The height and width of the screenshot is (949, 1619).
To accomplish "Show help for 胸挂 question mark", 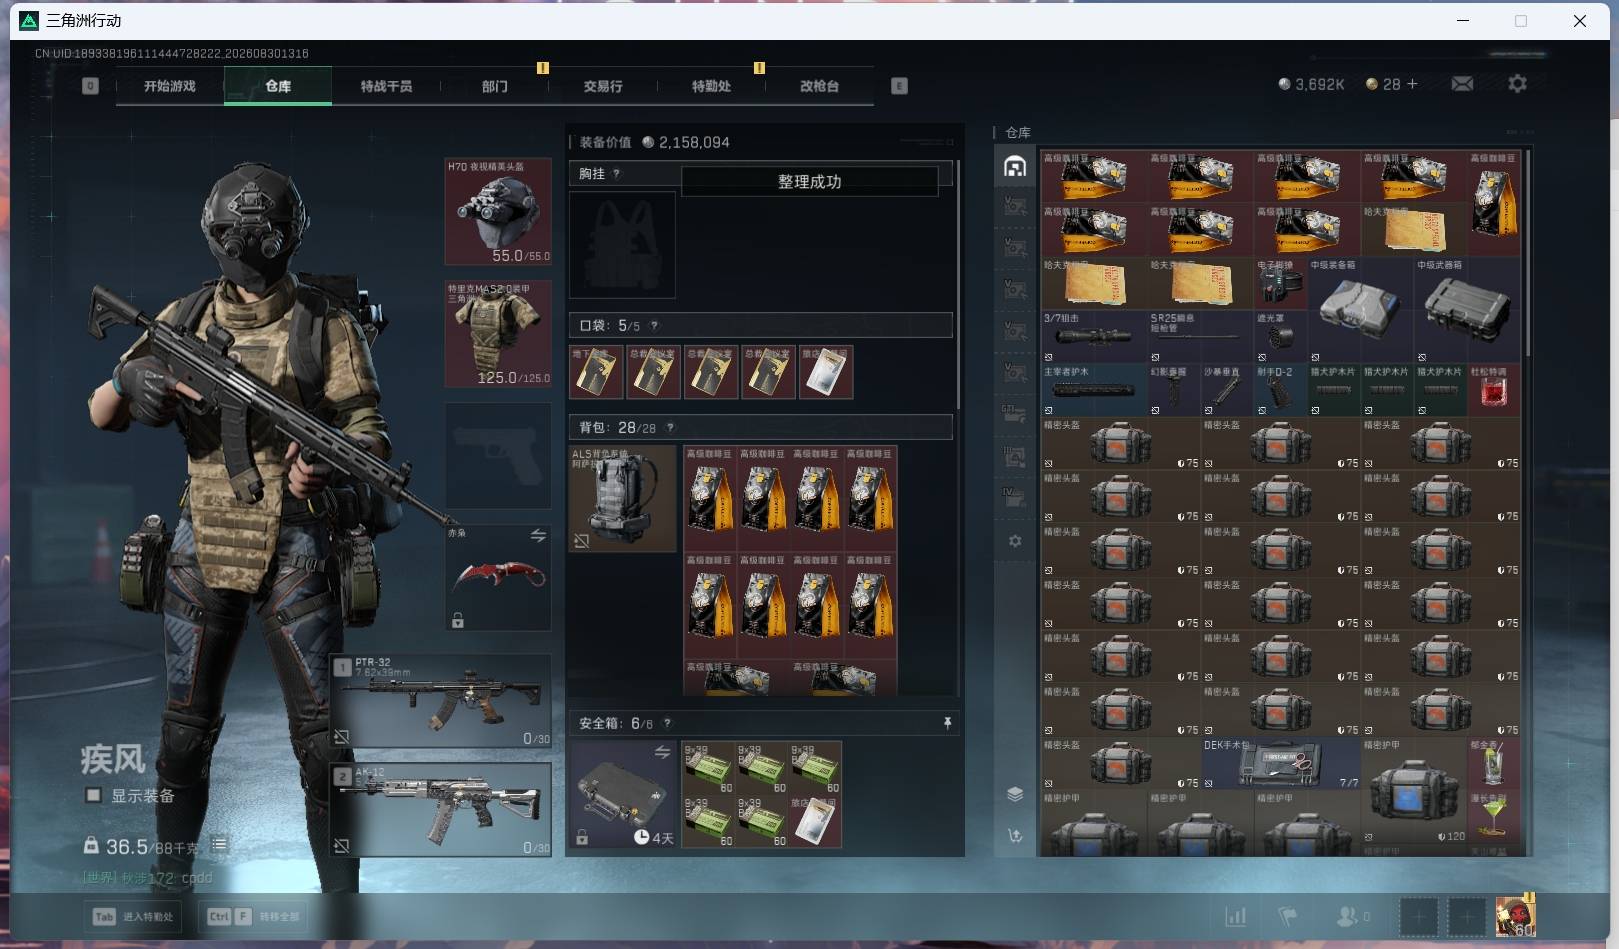I will coord(616,174).
